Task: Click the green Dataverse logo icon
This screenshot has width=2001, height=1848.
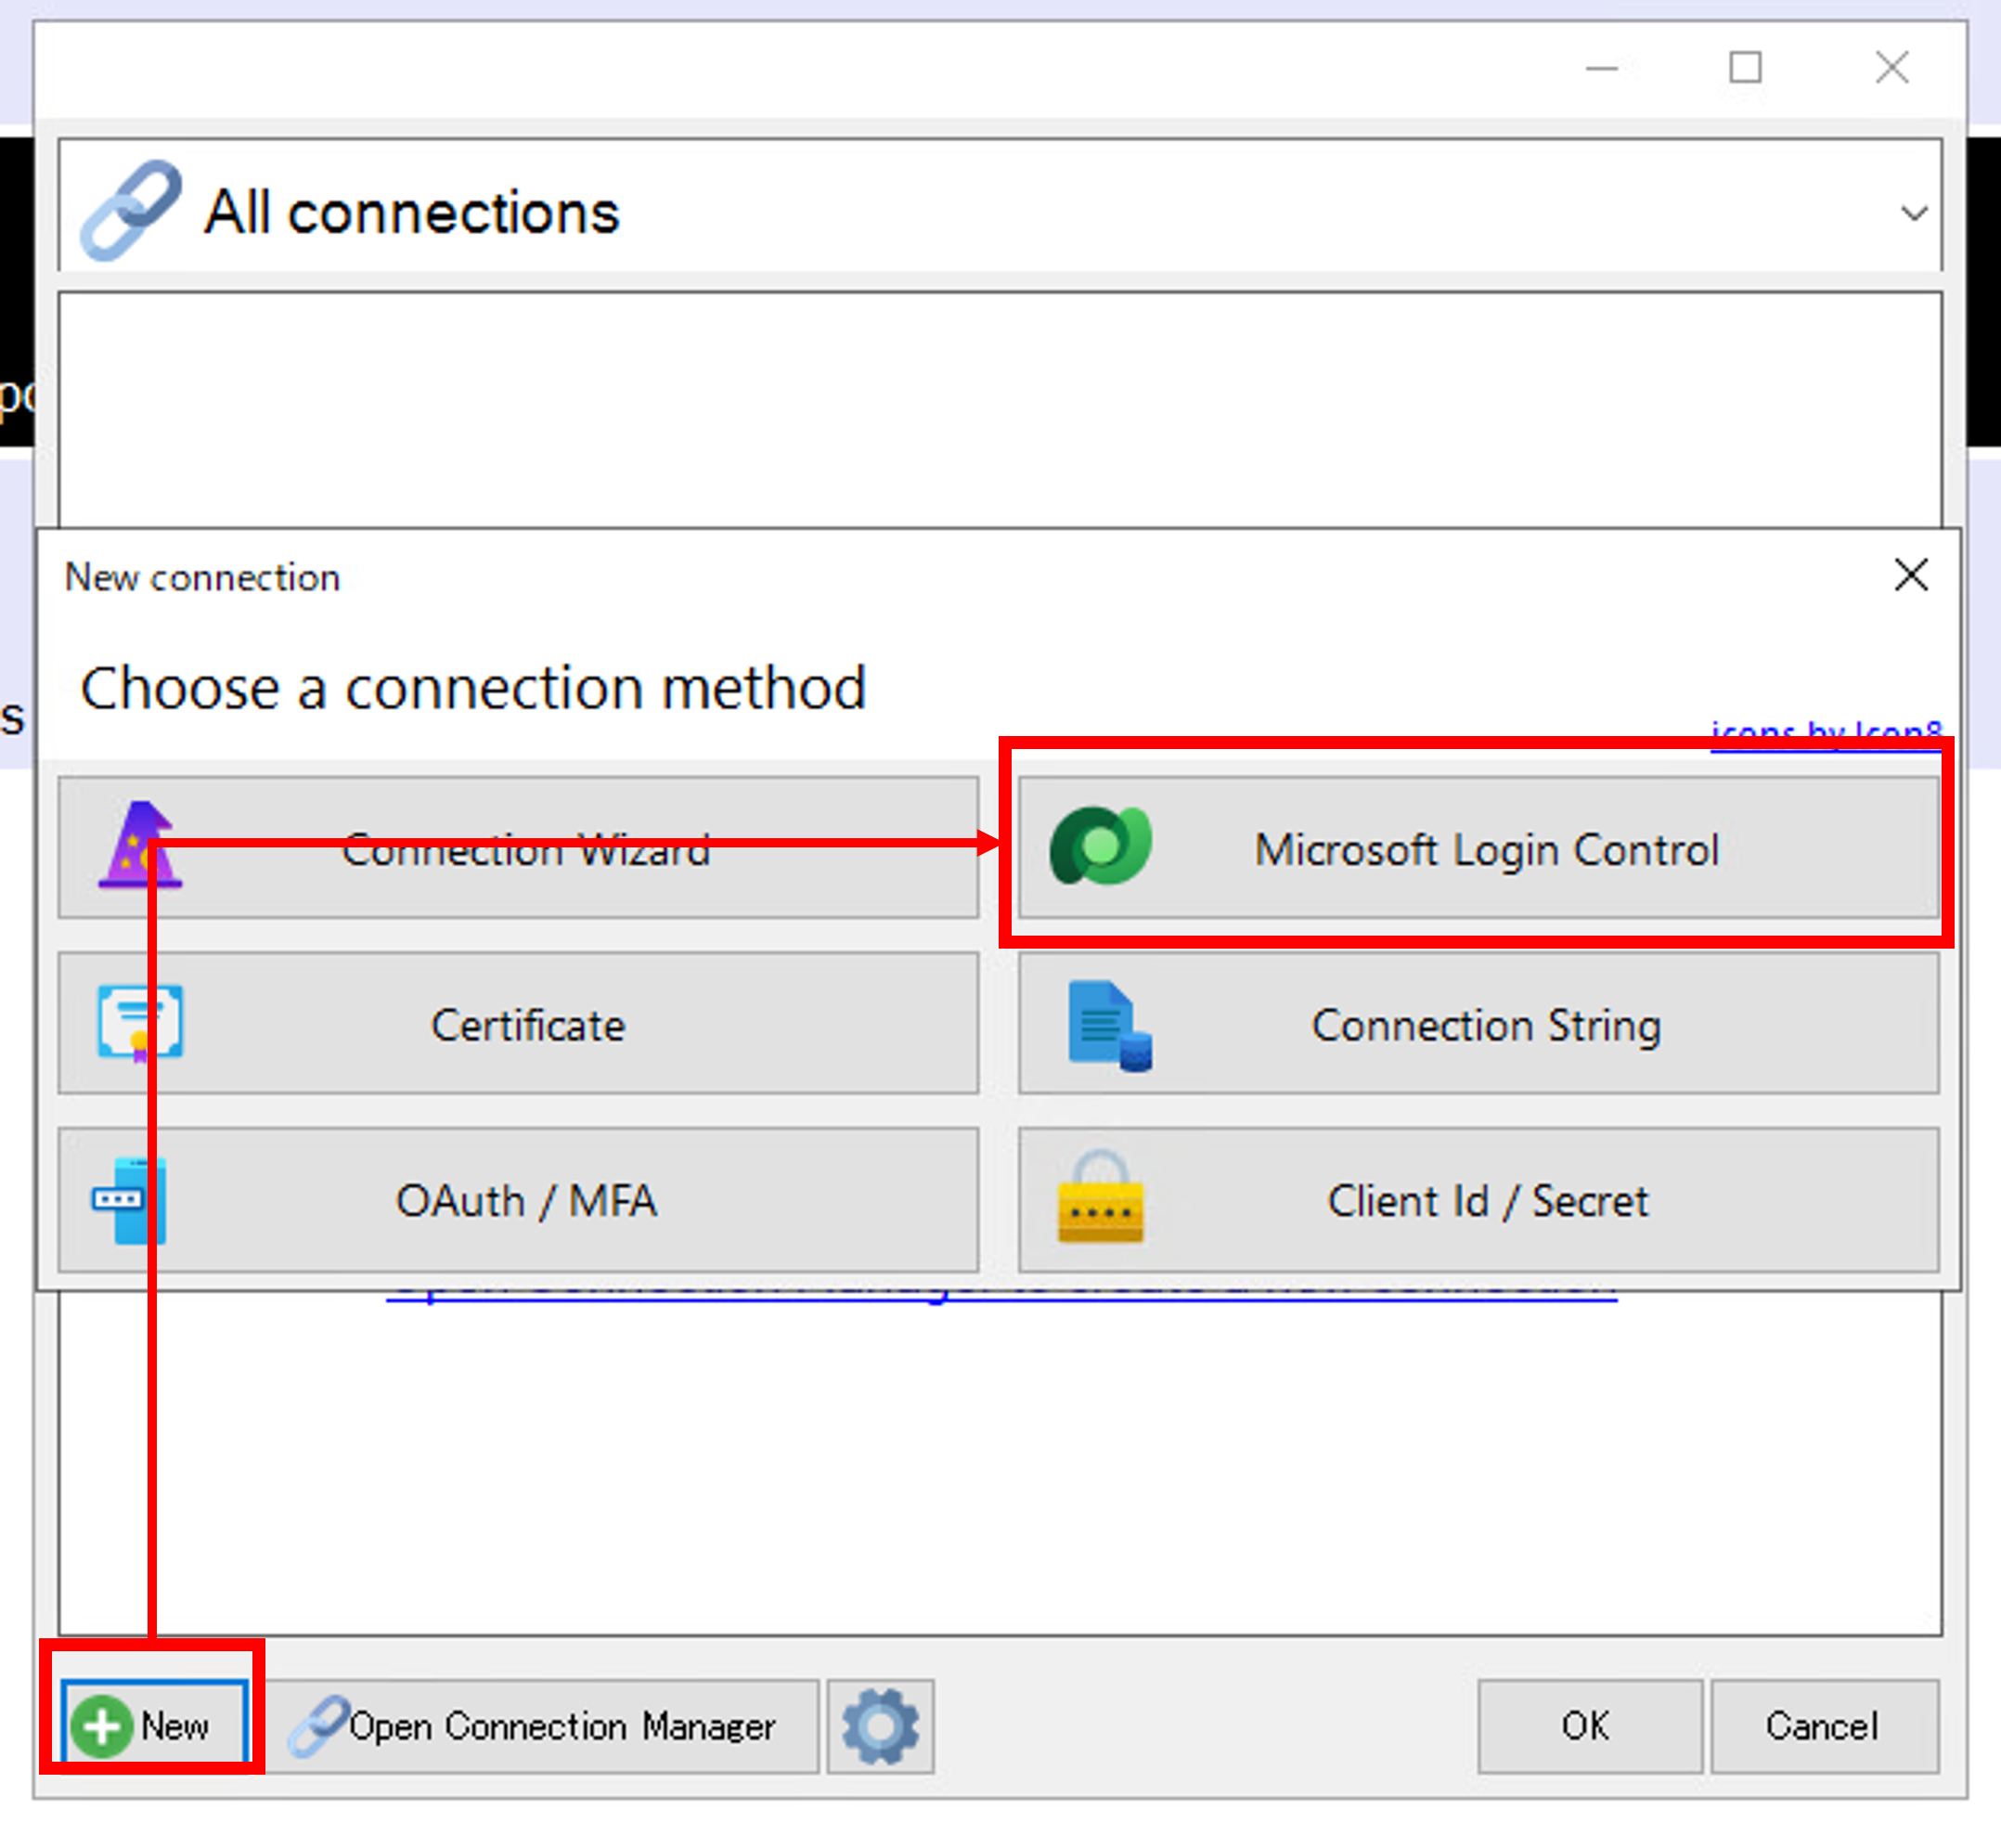Action: pyautogui.click(x=1101, y=846)
